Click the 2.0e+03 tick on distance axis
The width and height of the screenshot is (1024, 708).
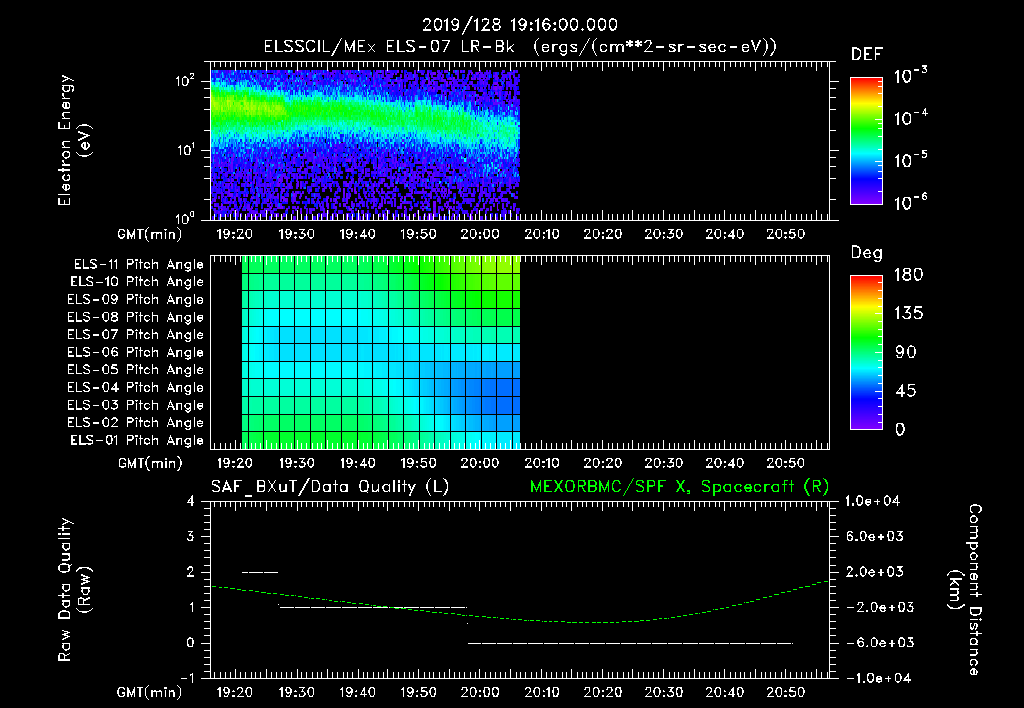coord(875,572)
